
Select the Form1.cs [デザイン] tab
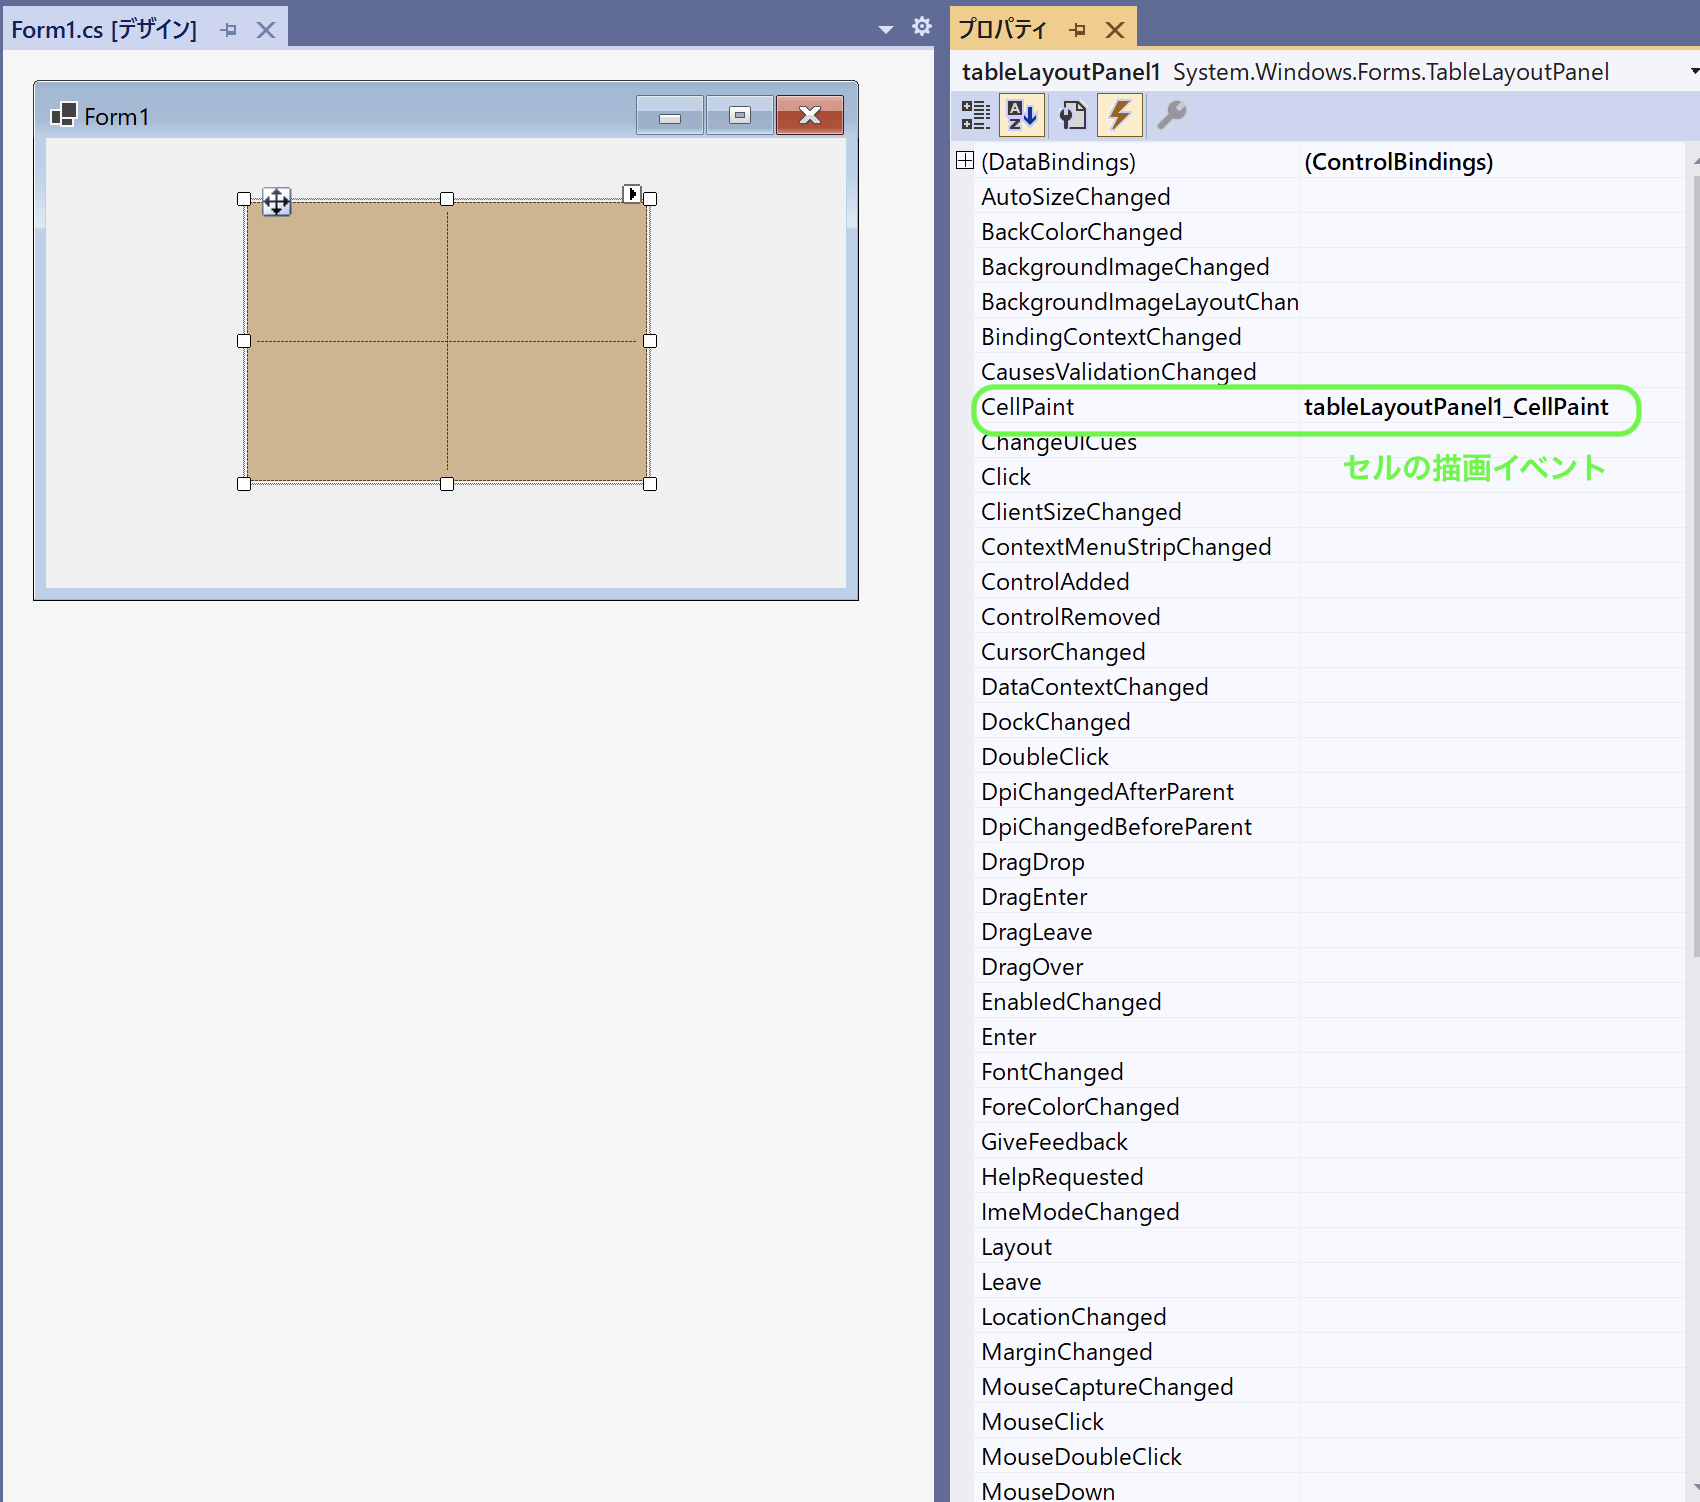(x=104, y=30)
